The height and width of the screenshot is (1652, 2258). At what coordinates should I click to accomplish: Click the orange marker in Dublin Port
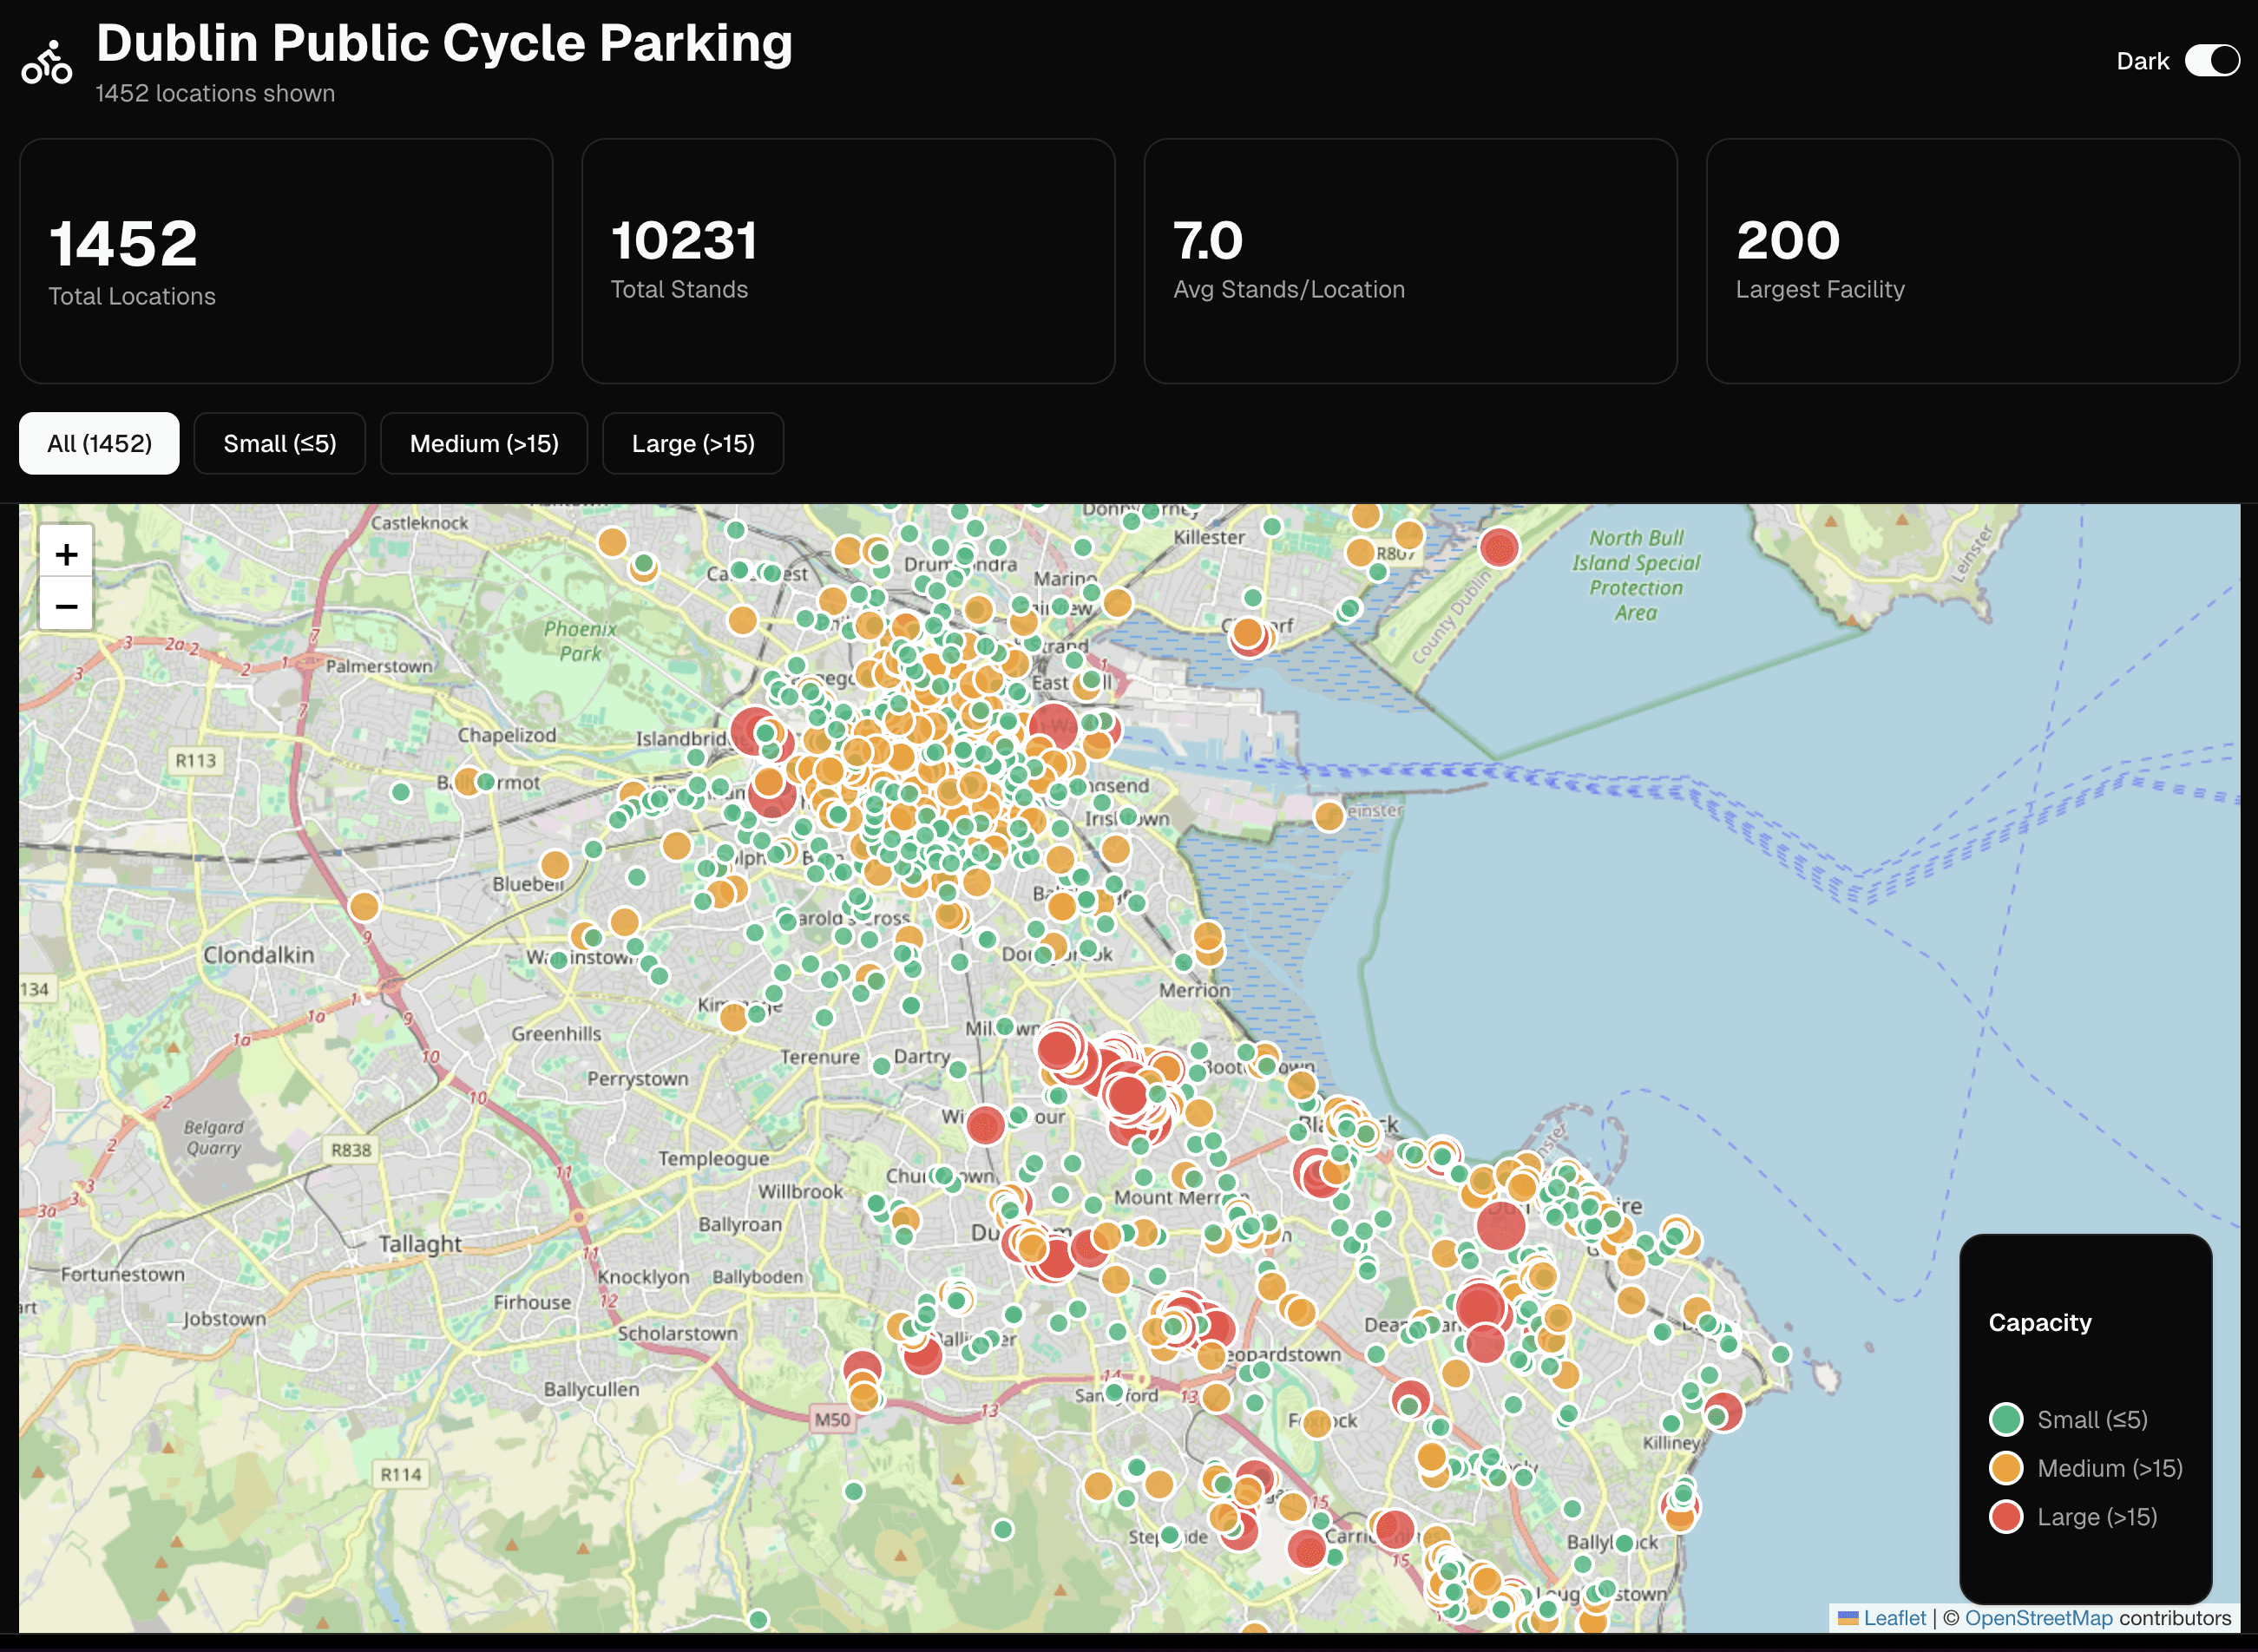click(x=1329, y=816)
